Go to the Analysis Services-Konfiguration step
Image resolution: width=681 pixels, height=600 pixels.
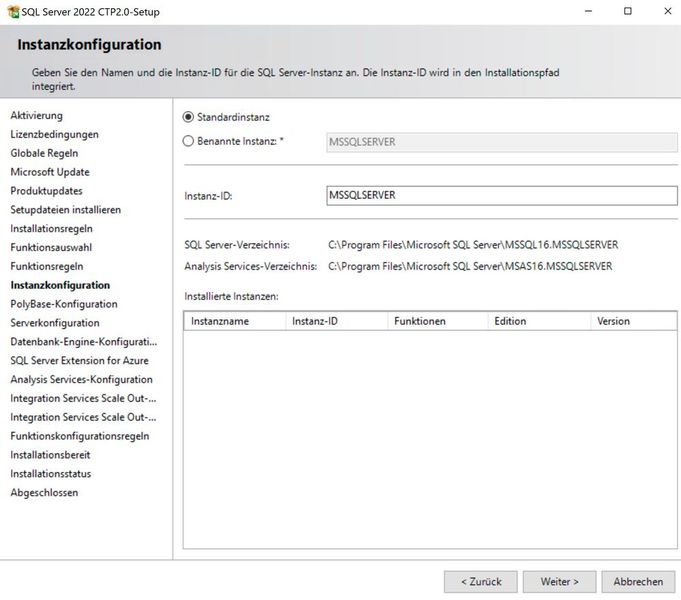click(82, 379)
